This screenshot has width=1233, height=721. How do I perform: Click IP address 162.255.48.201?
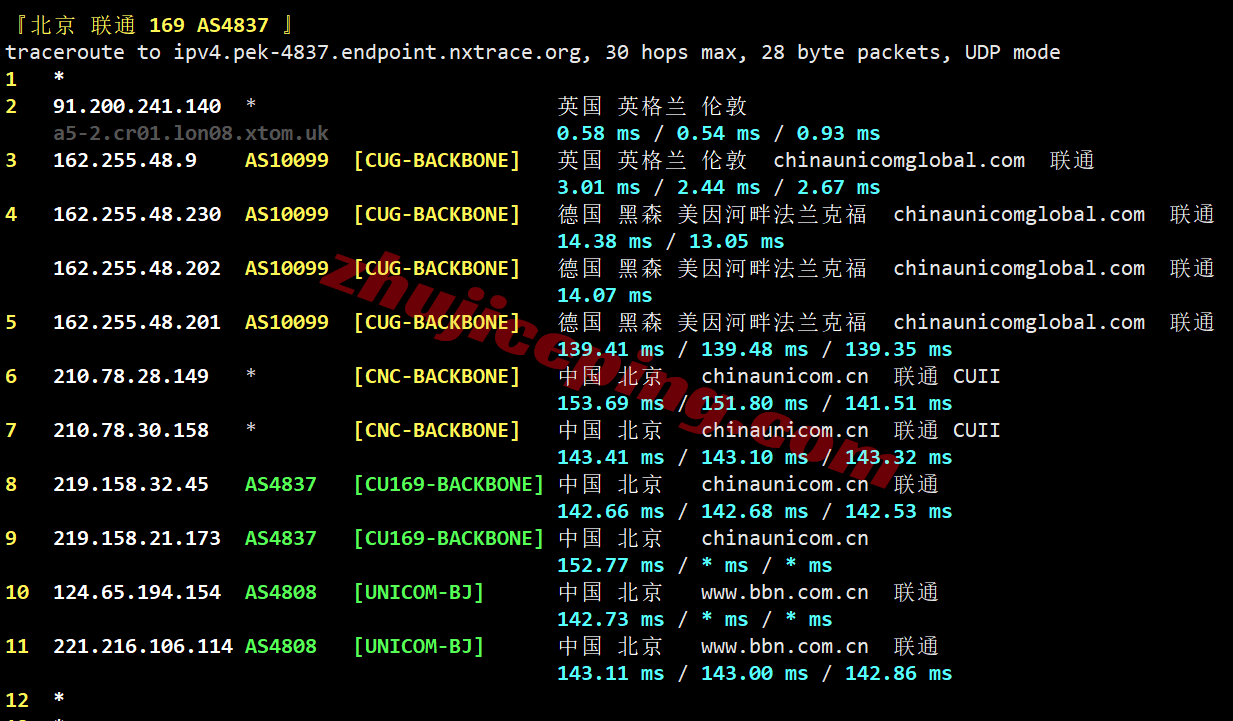click(137, 322)
